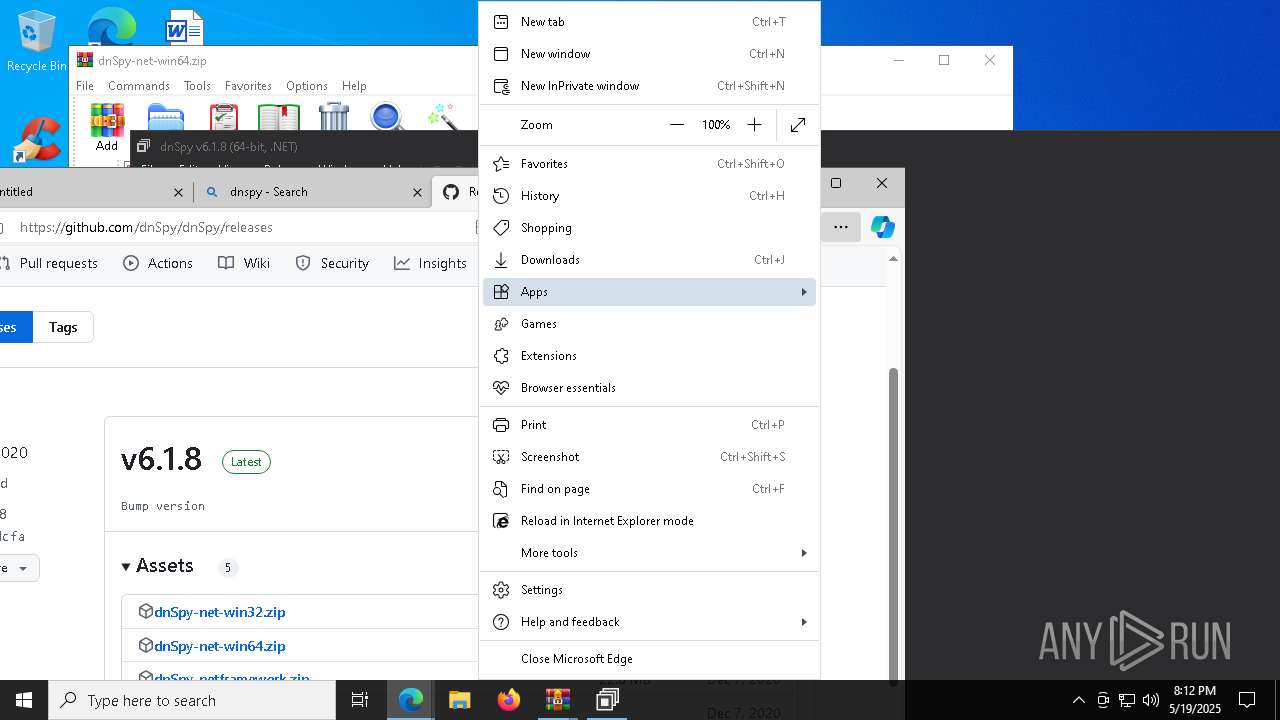The image size is (1280, 720).
Task: Open File Explorer from the taskbar
Action: [x=459, y=700]
